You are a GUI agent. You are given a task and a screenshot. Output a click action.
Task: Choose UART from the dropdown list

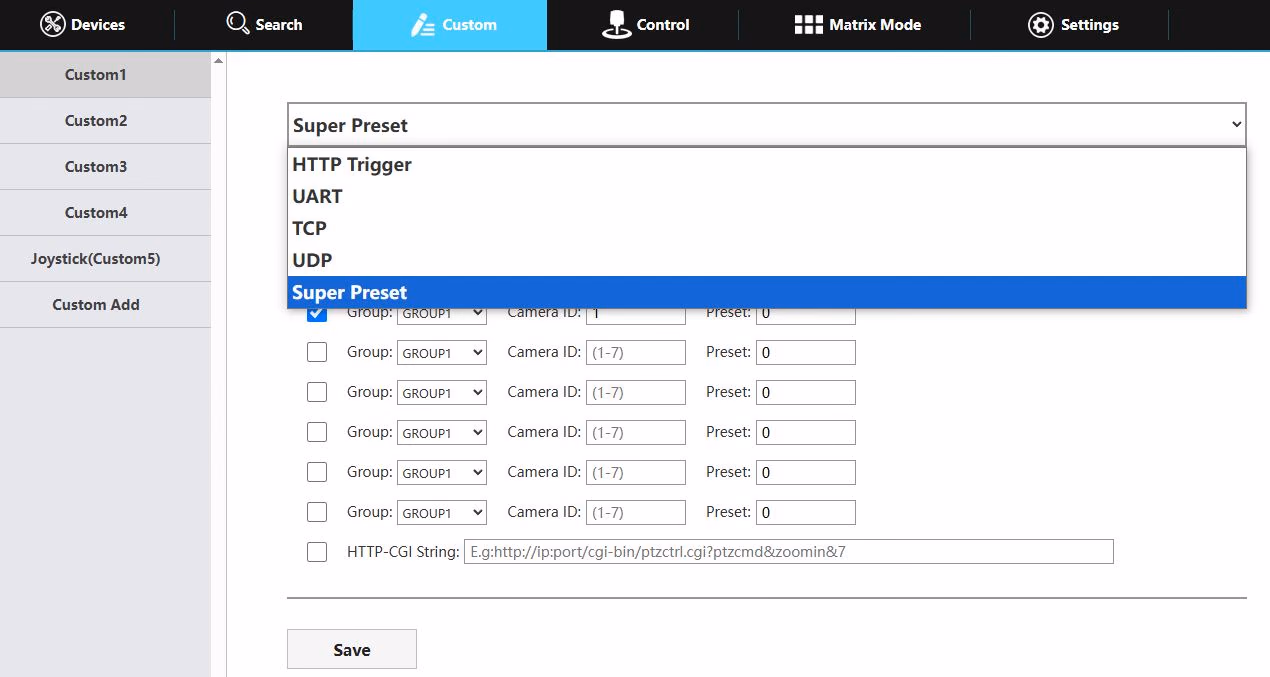point(767,196)
